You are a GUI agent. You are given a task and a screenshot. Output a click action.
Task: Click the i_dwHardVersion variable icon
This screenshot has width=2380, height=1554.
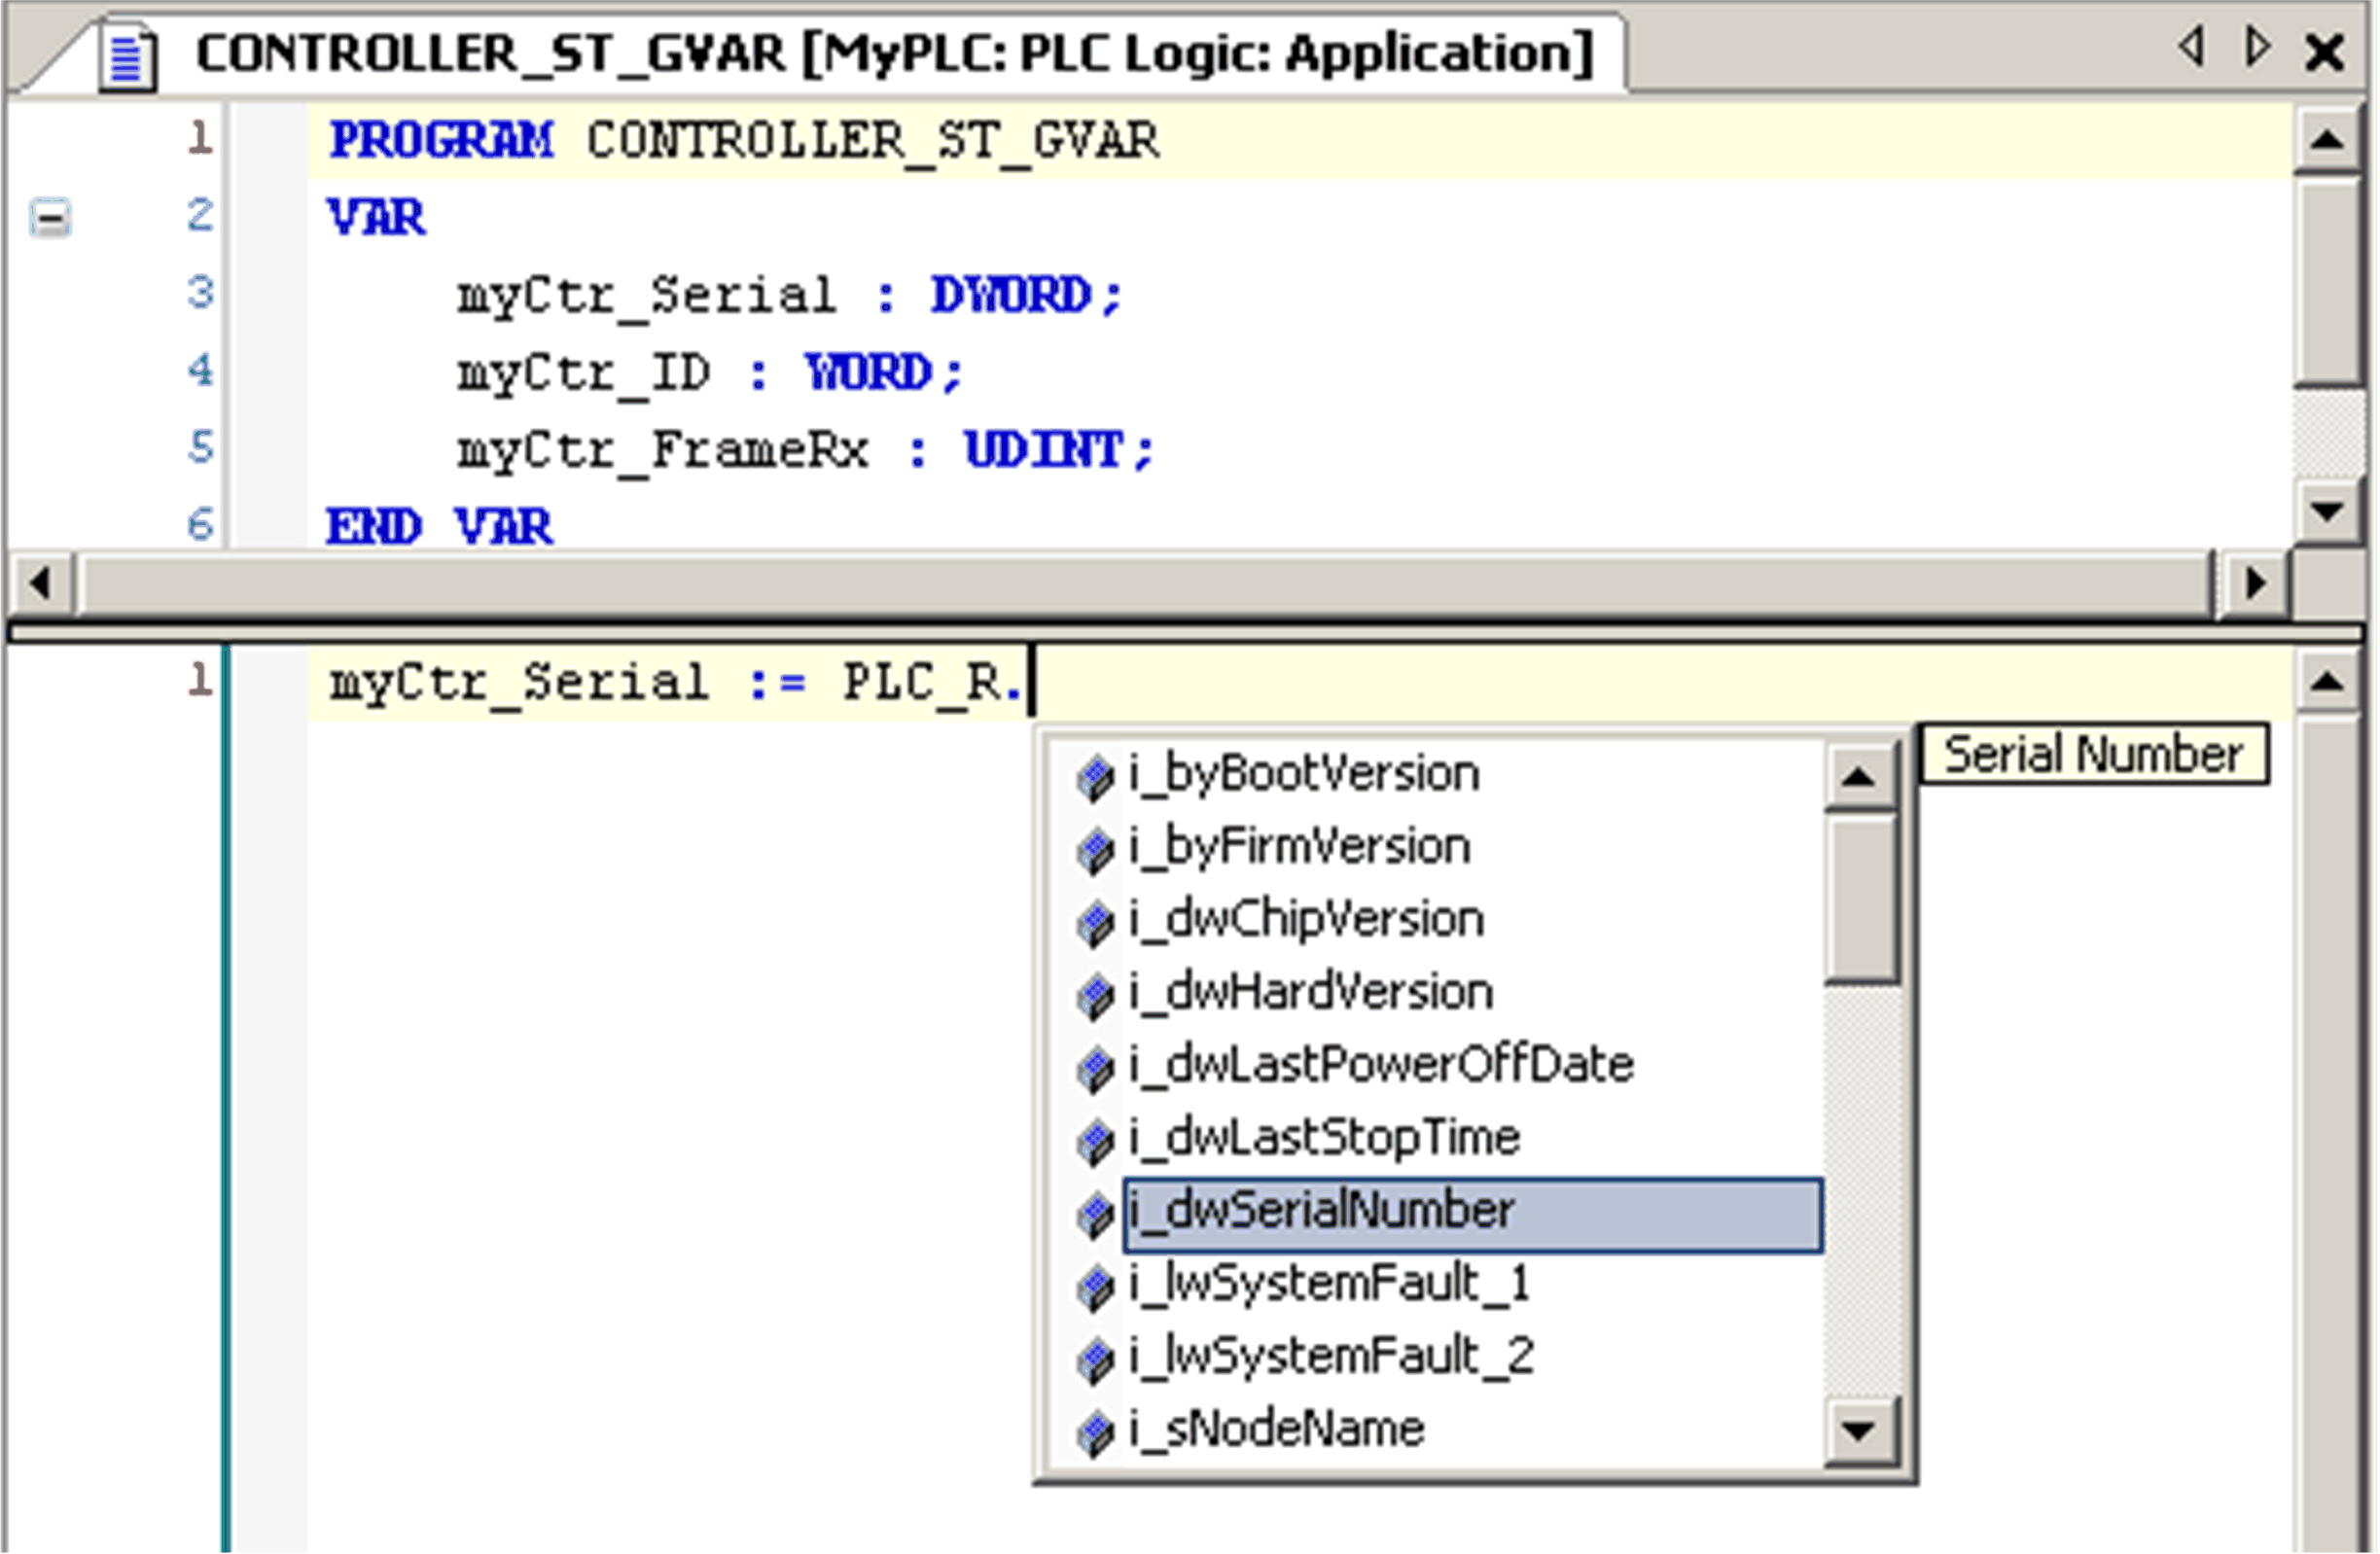click(1097, 992)
